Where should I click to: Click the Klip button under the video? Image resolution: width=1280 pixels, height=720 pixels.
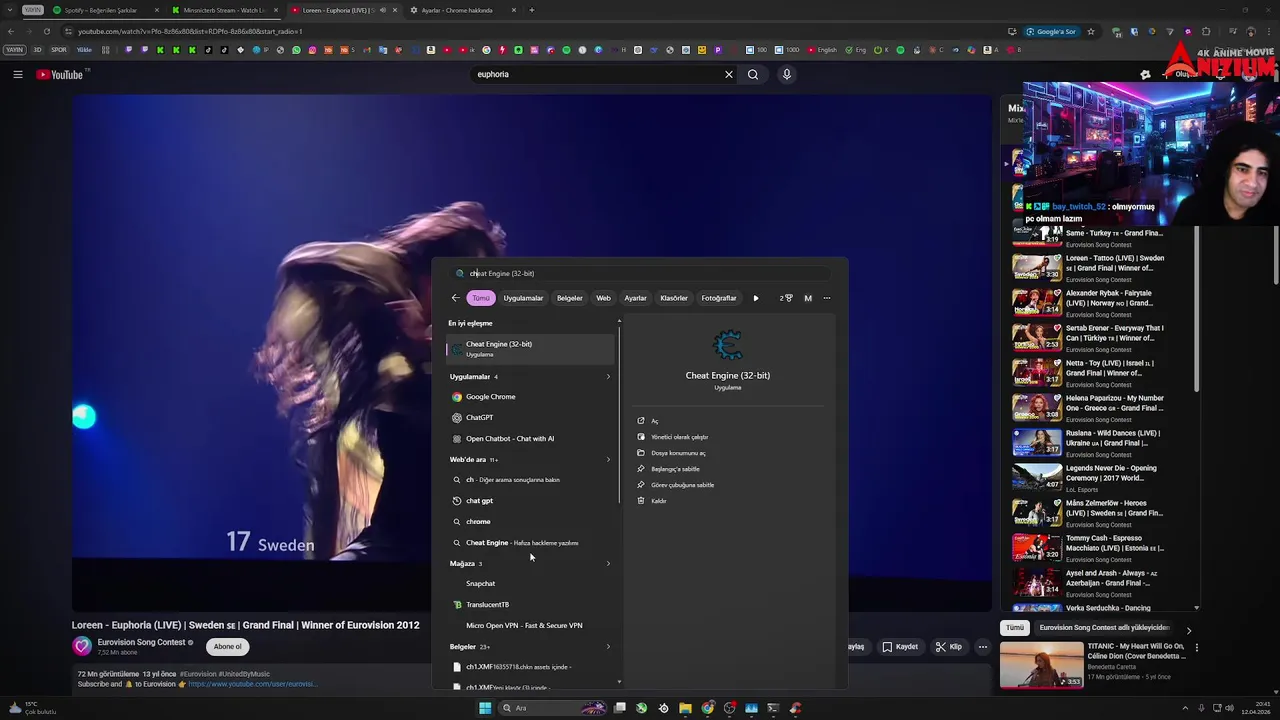[948, 647]
